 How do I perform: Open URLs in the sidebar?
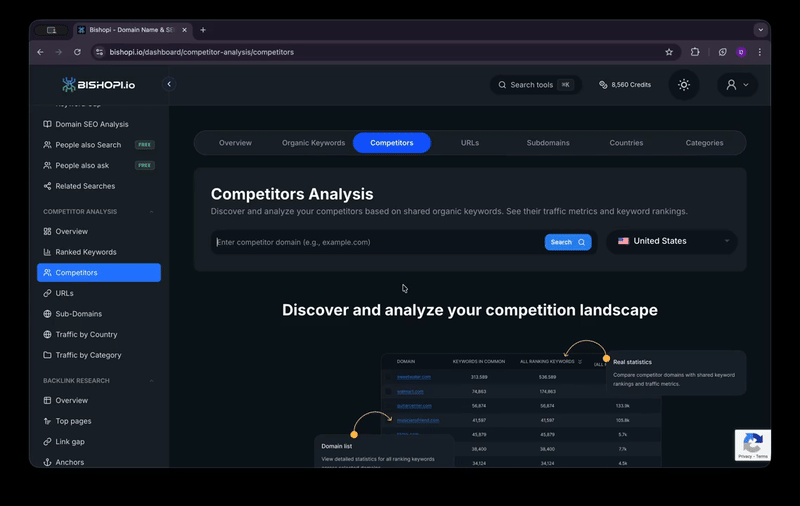[x=64, y=293]
